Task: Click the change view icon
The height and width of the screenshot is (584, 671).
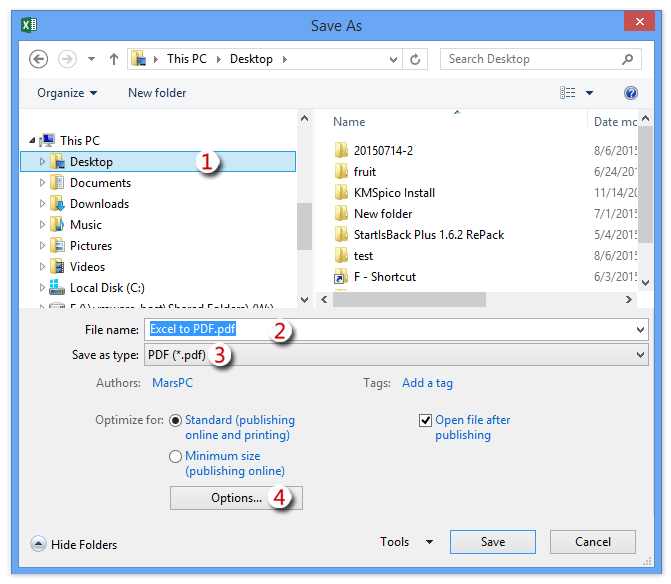Action: point(568,93)
